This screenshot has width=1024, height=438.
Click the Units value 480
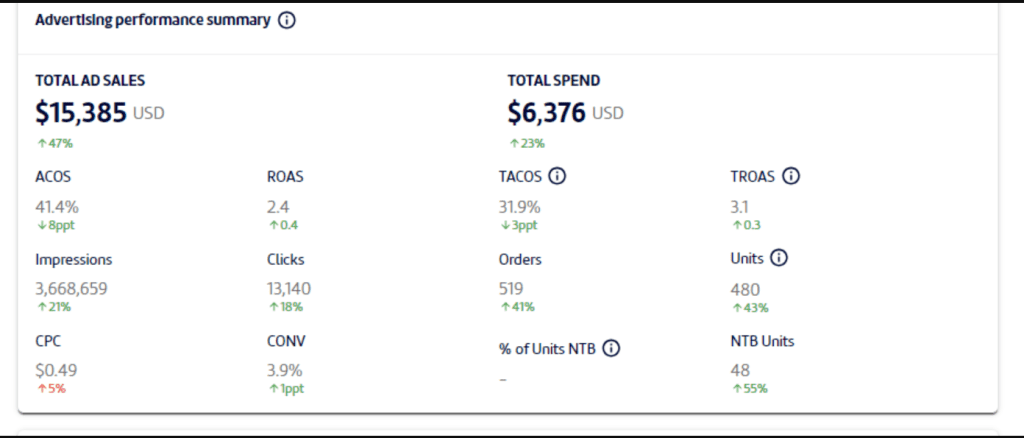745,289
